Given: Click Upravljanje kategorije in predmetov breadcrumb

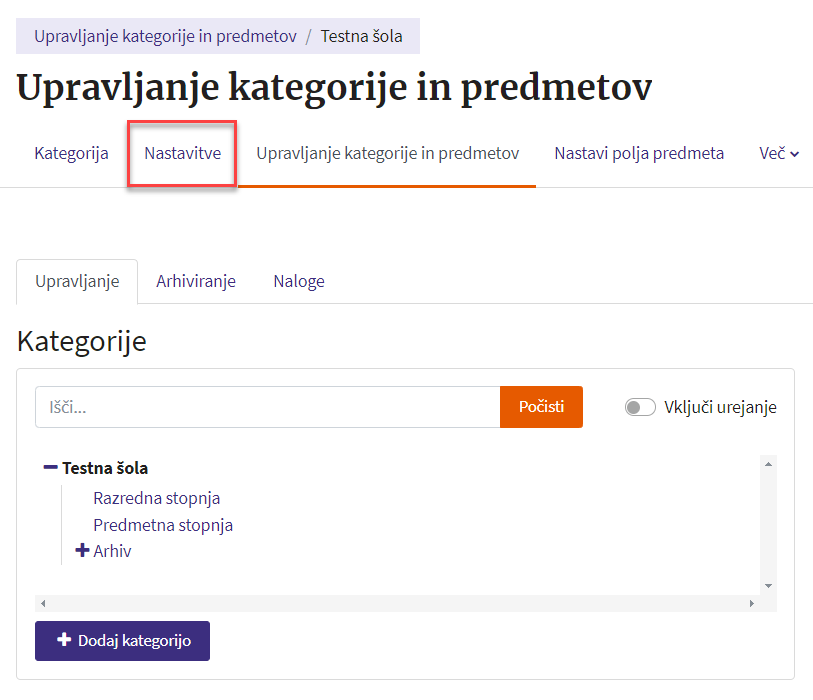Looking at the screenshot, I should pos(166,36).
